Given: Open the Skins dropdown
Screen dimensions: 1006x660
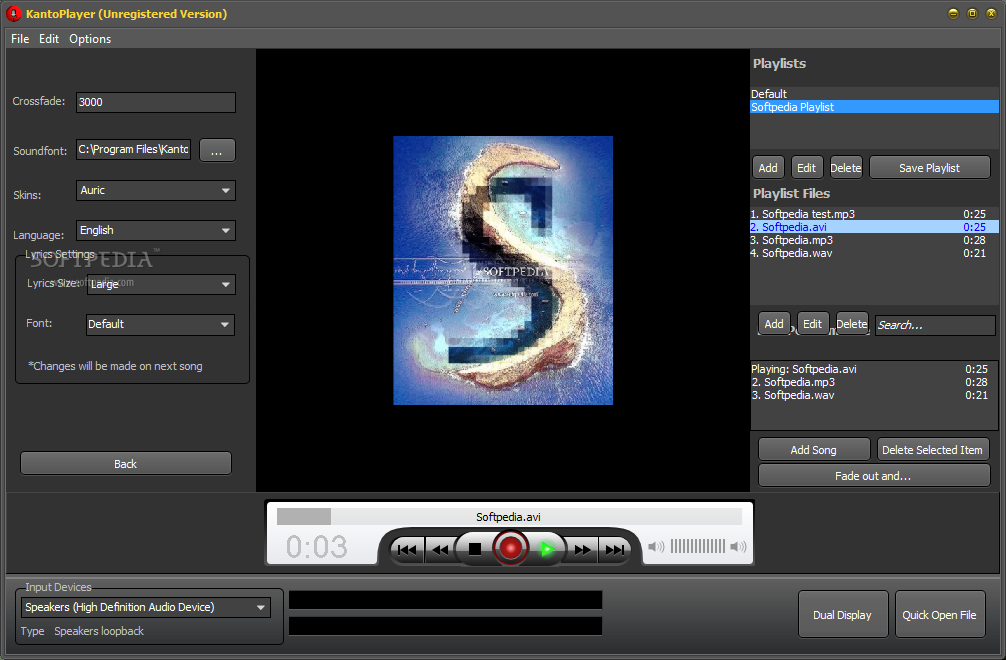Looking at the screenshot, I should coord(156,190).
